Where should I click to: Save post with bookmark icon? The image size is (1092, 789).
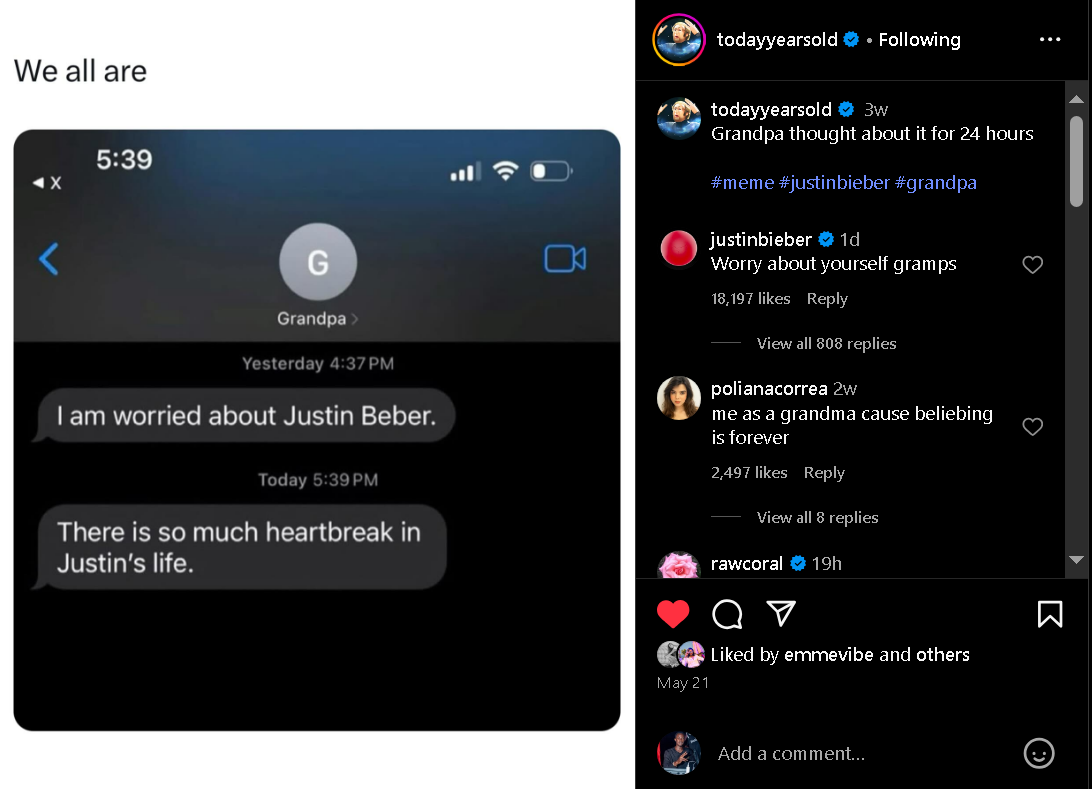[1050, 614]
